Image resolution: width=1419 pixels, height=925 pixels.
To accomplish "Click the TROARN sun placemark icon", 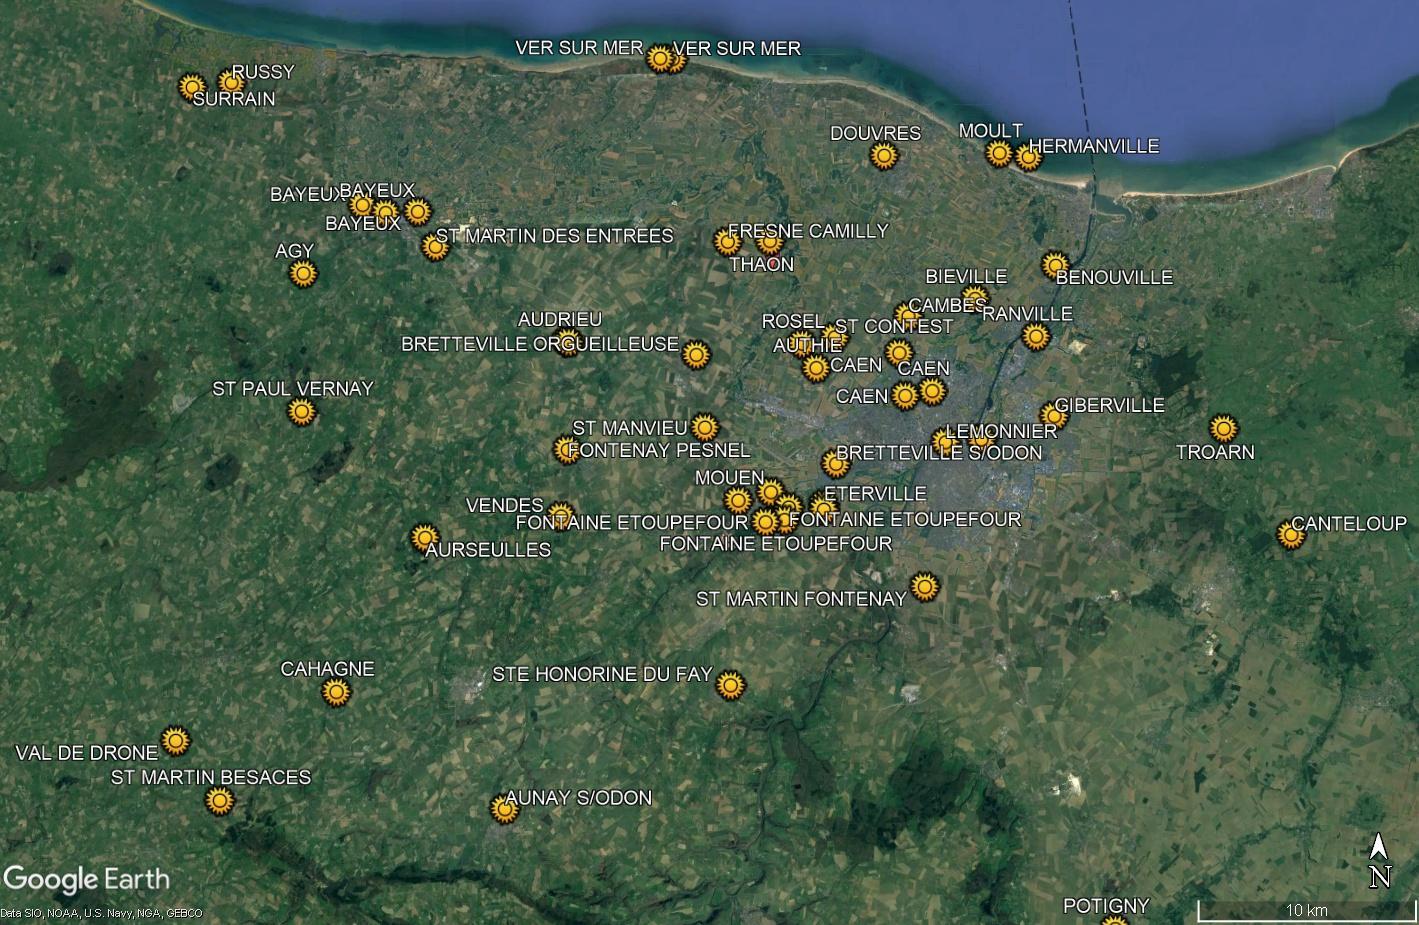I will [x=1223, y=429].
